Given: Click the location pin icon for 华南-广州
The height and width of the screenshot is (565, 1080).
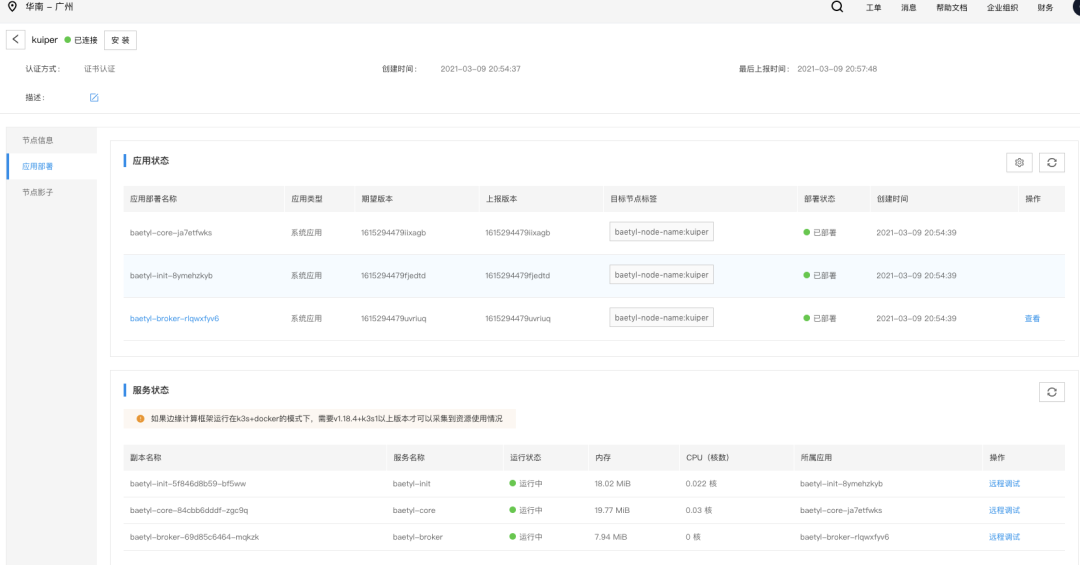Looking at the screenshot, I should (12, 7).
